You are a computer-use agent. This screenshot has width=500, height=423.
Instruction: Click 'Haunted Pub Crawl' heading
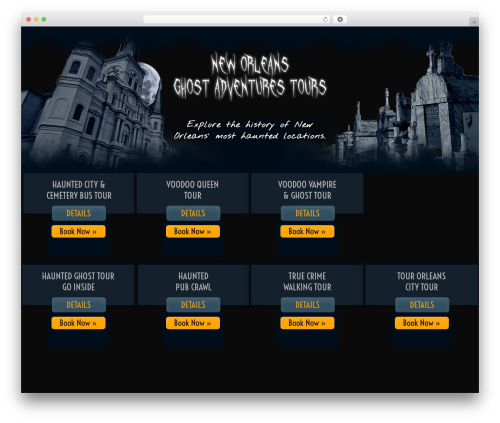(x=193, y=281)
